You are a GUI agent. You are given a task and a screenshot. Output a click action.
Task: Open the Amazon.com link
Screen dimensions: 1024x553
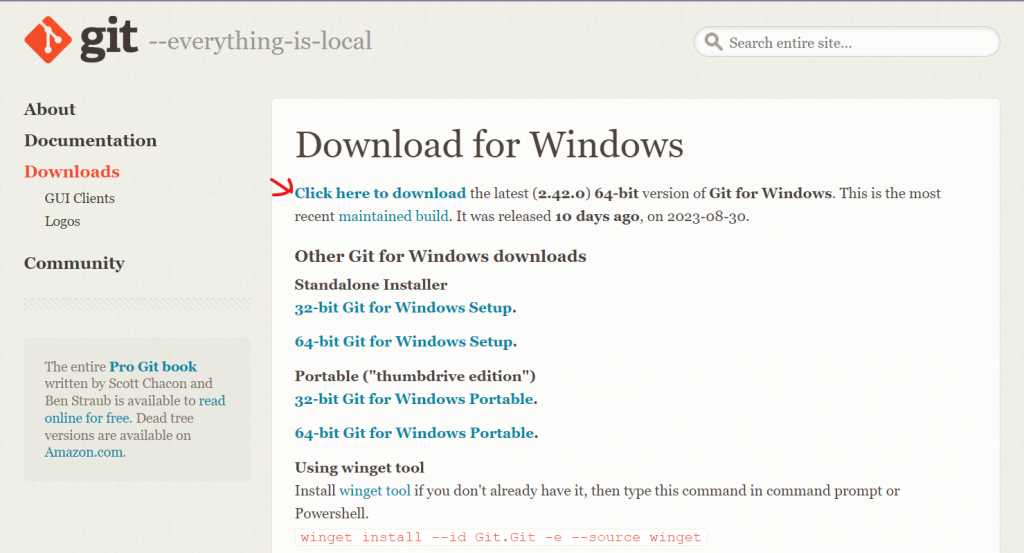[84, 452]
